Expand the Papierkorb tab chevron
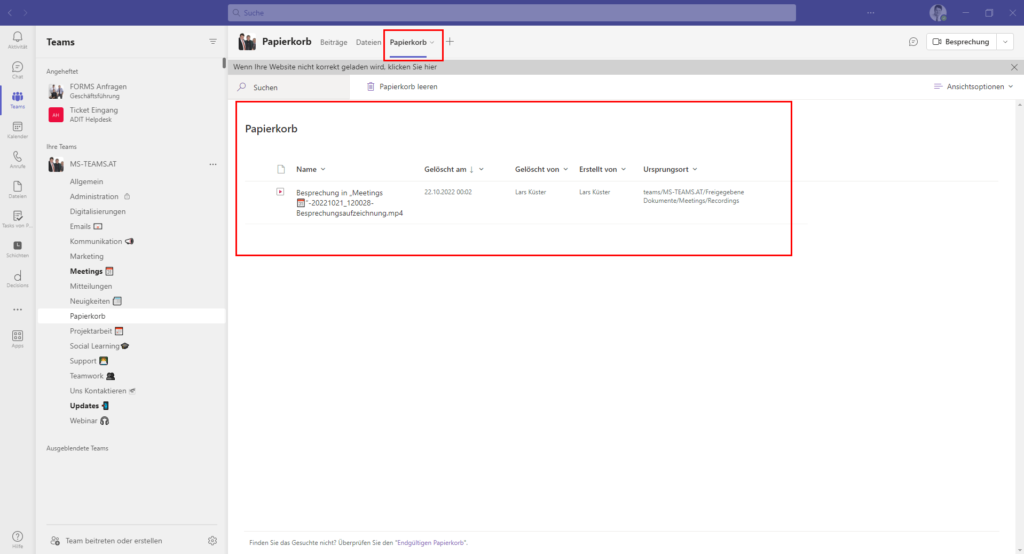Image resolution: width=1024 pixels, height=554 pixels. click(x=432, y=42)
